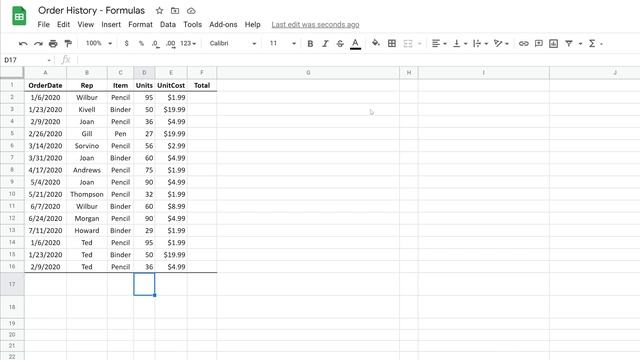Open the Format menu
640x360 pixels.
[x=140, y=24]
